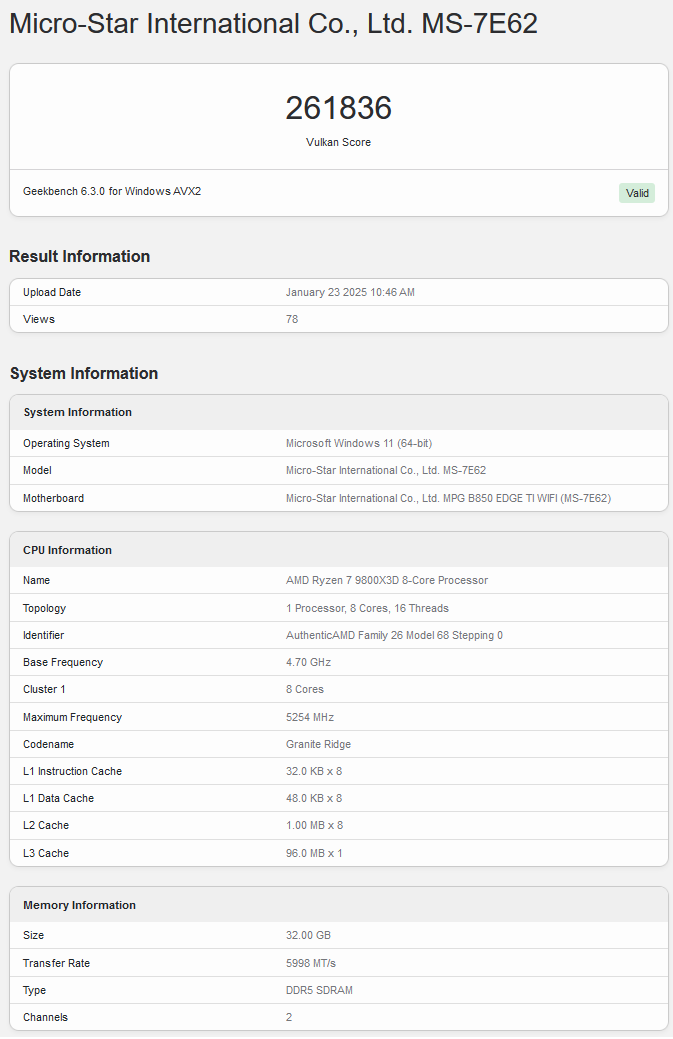Image resolution: width=673 pixels, height=1039 pixels.
Task: Click the Vulkan Score label
Action: coord(338,142)
